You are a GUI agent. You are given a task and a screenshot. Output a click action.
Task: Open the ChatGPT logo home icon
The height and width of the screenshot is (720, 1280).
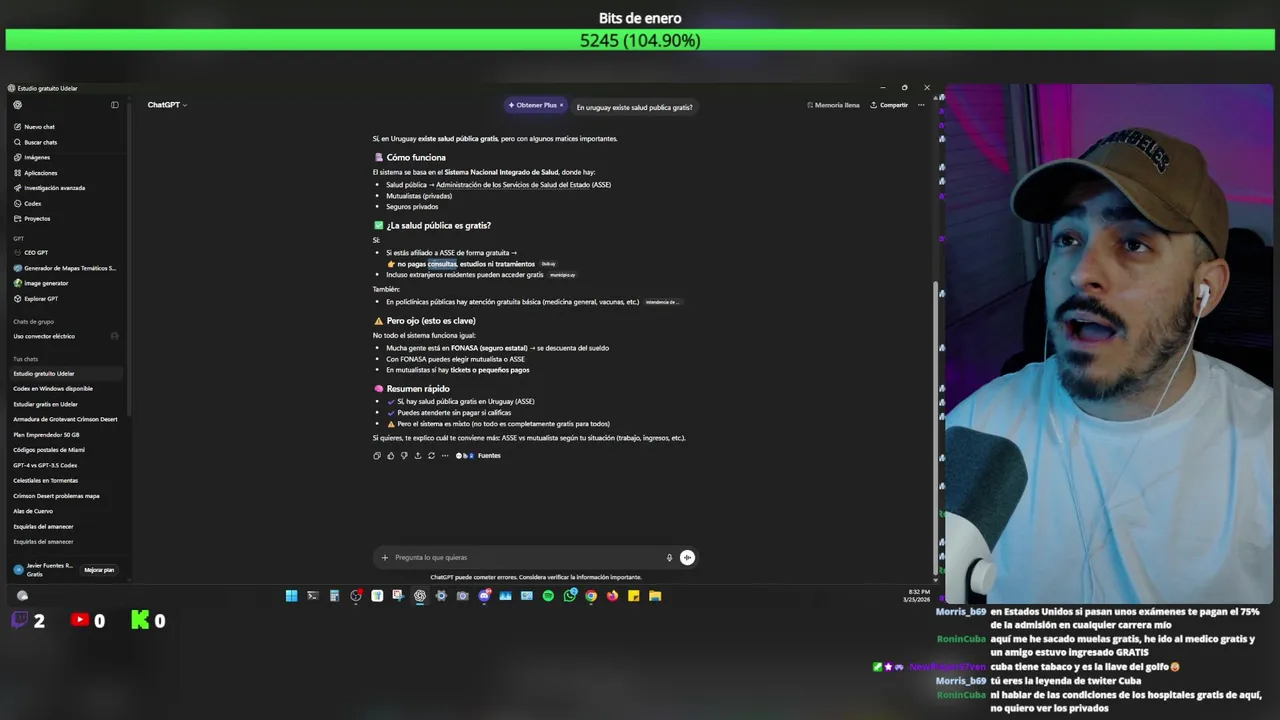[17, 105]
